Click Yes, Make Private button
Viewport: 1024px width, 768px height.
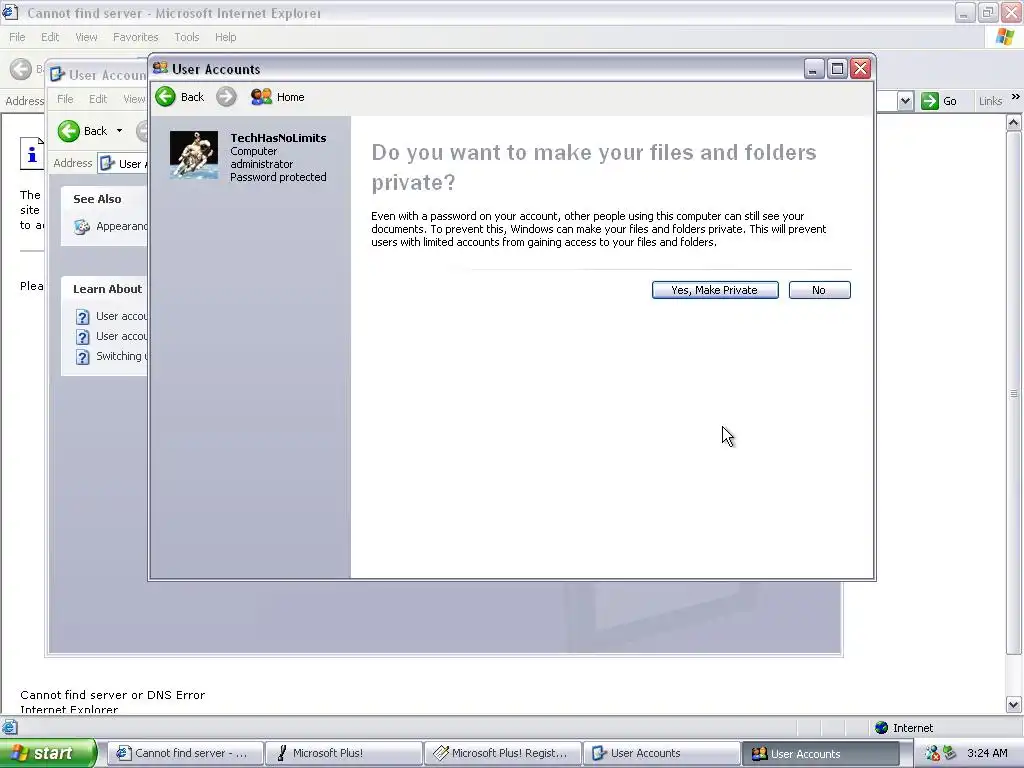click(x=714, y=290)
